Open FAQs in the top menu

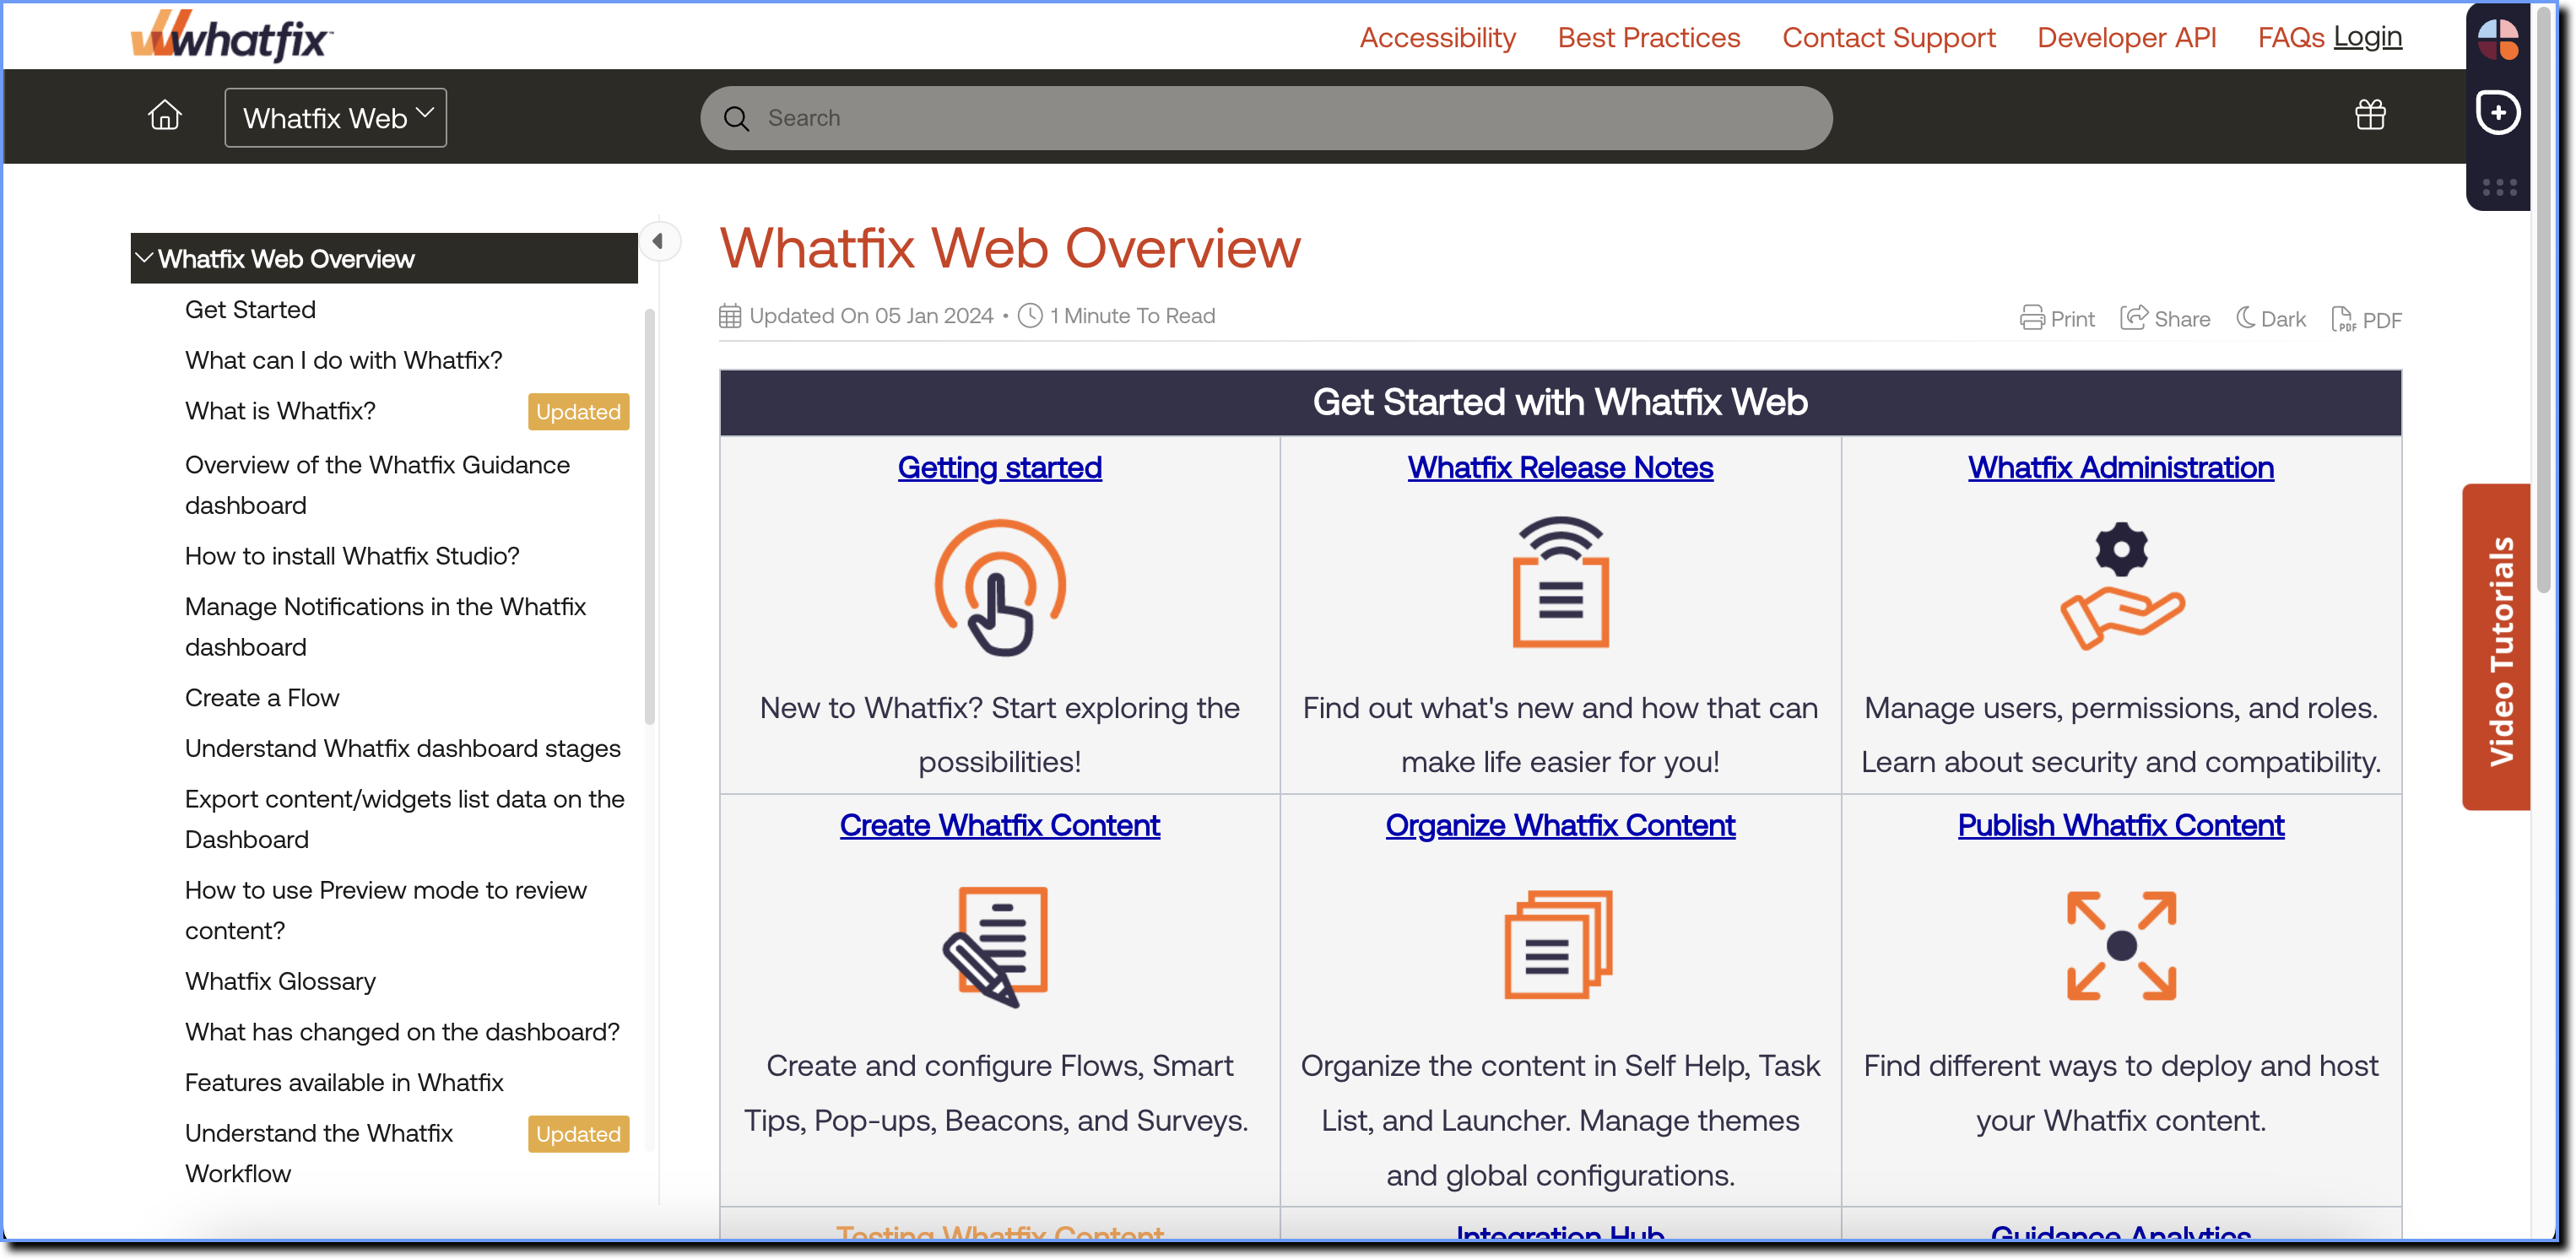point(2290,37)
